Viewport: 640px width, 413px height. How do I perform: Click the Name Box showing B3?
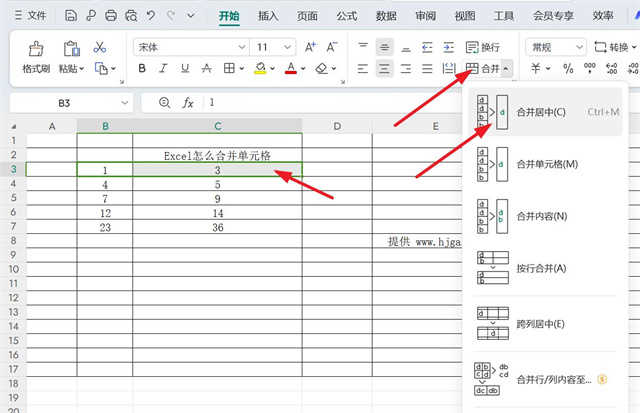pos(65,103)
